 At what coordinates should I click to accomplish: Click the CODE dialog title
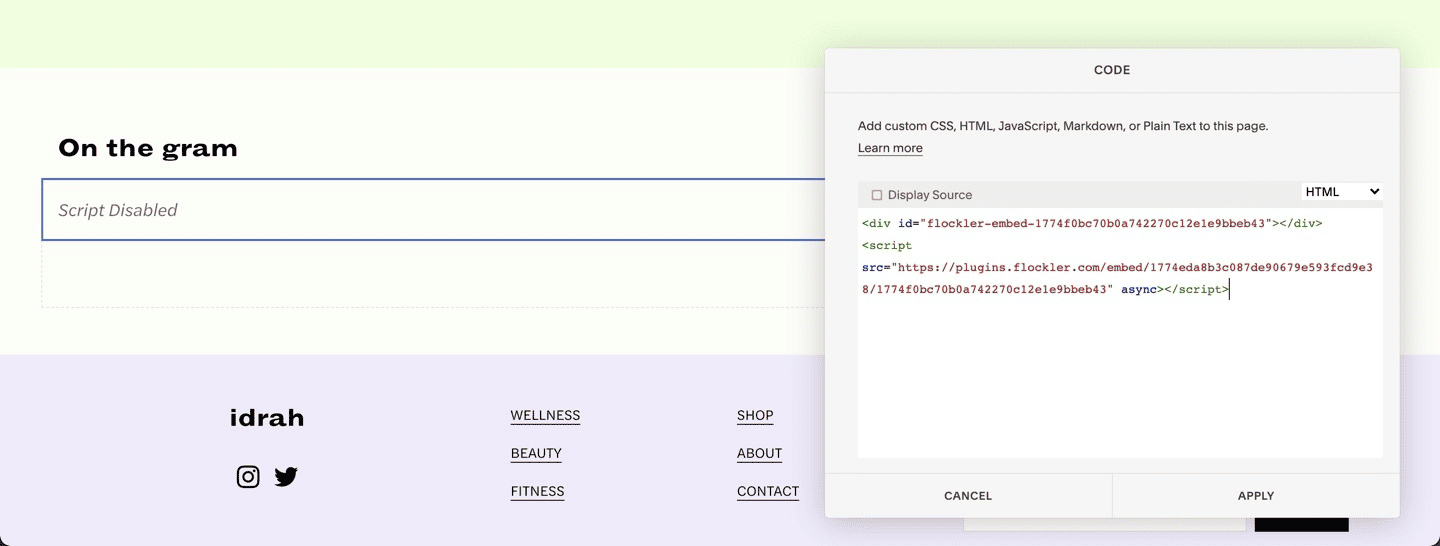pyautogui.click(x=1112, y=70)
